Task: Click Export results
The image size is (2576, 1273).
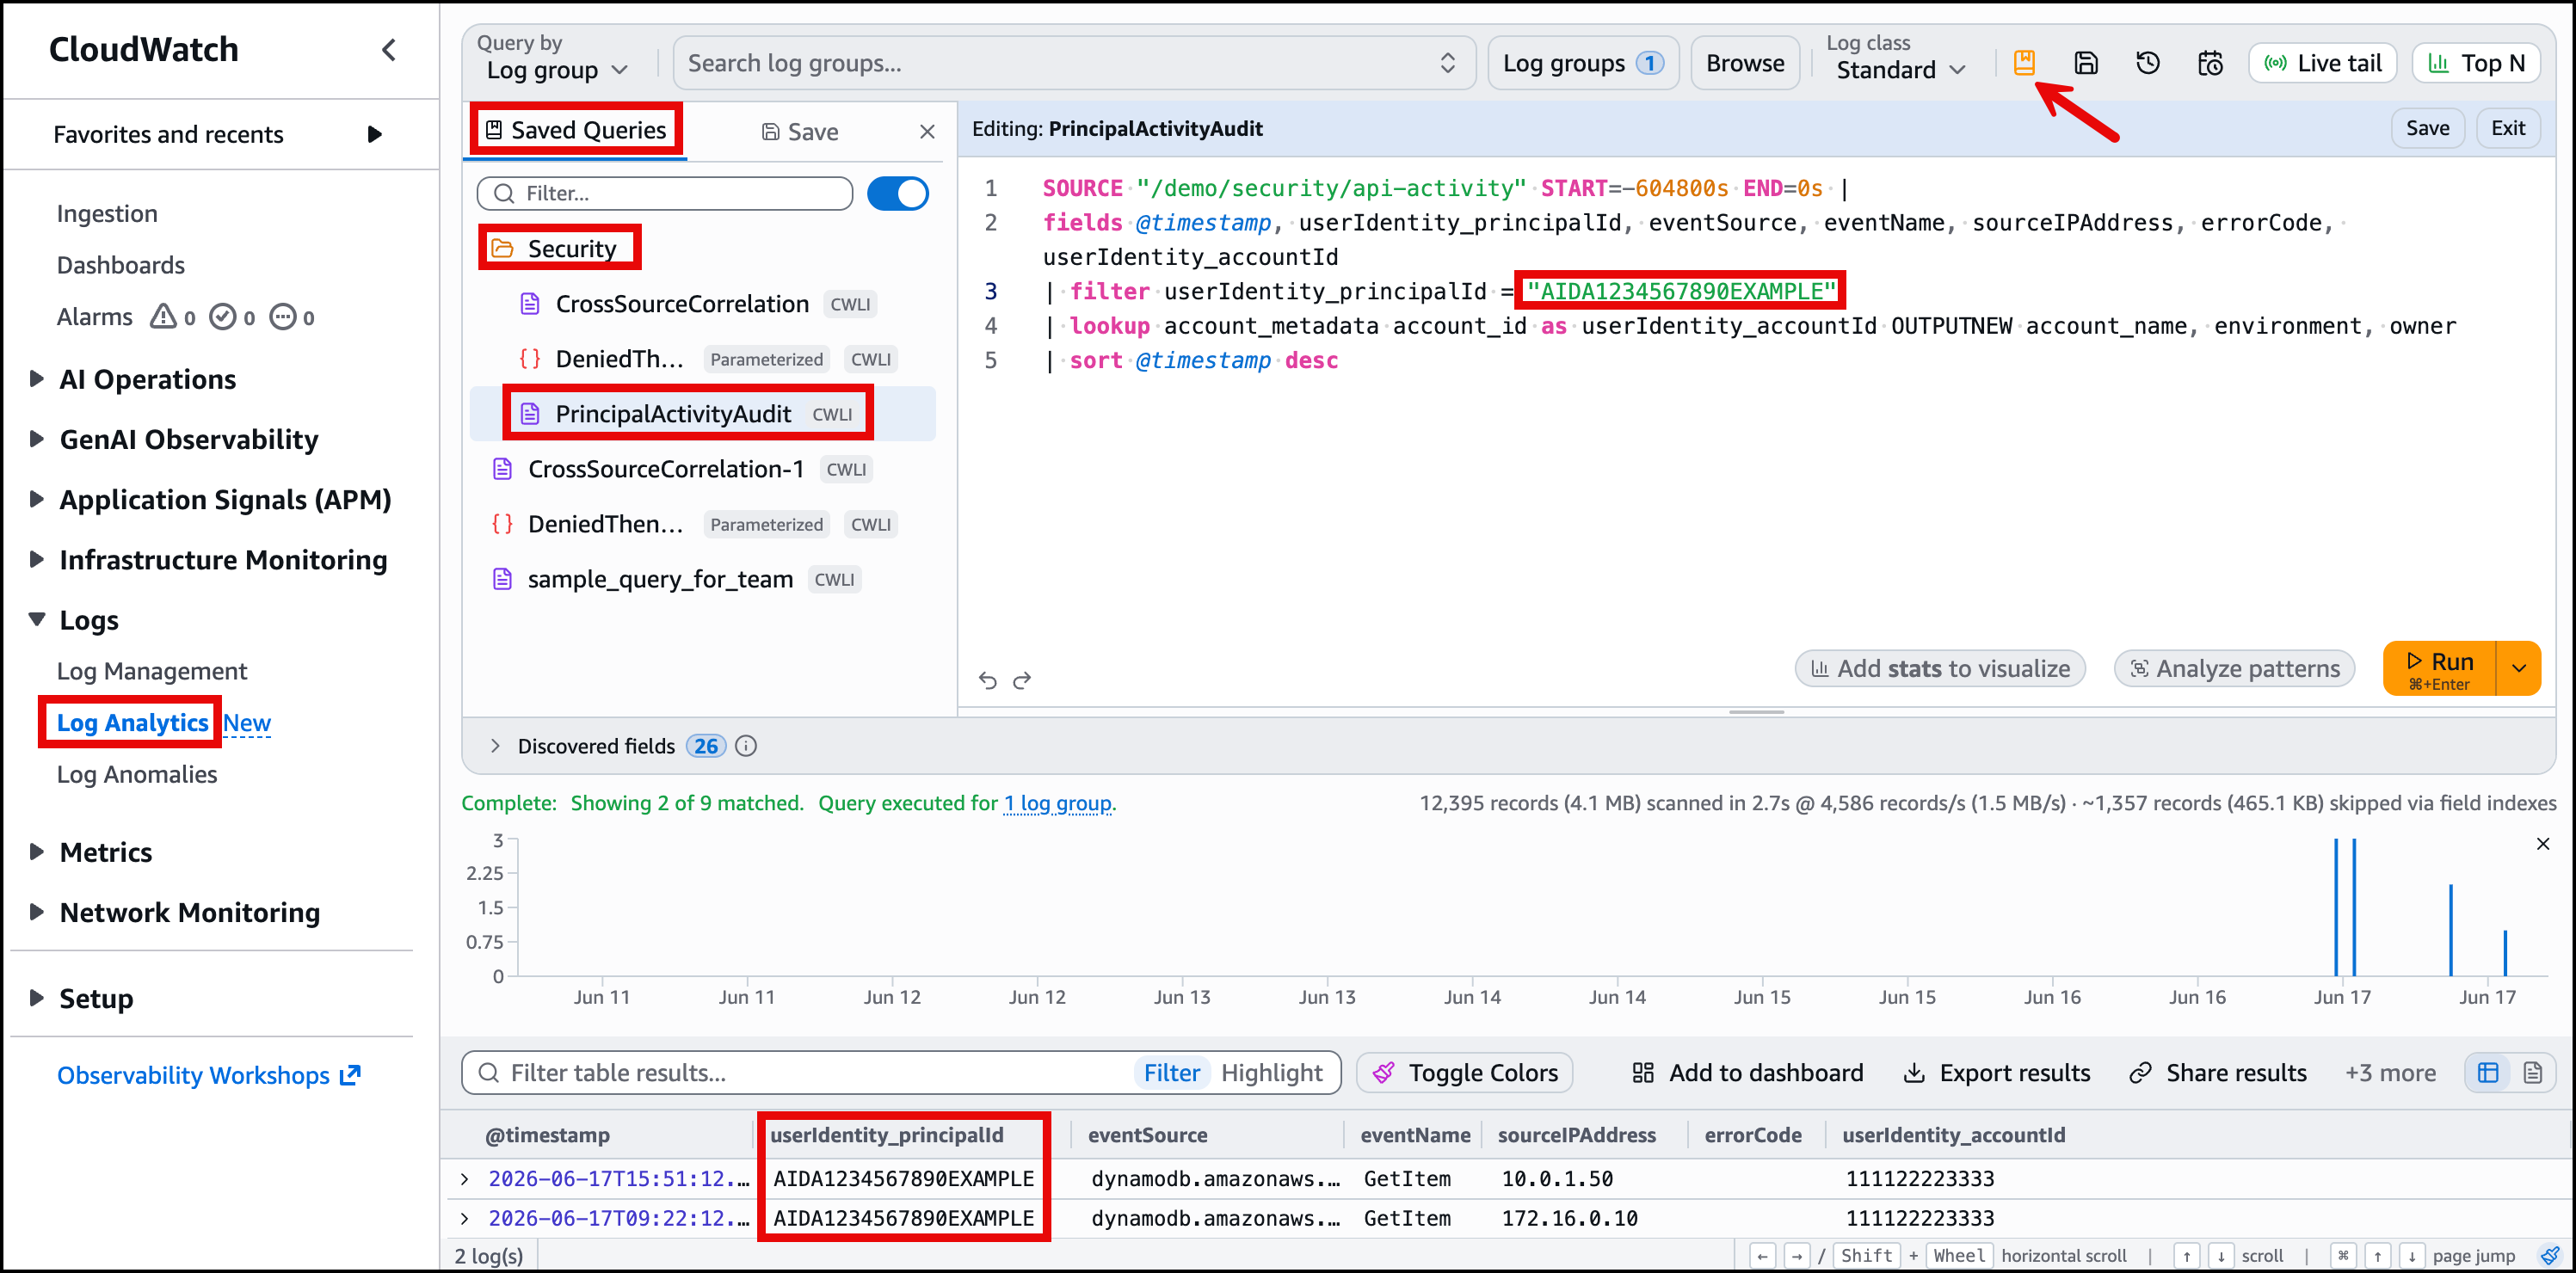Action: tap(1996, 1073)
